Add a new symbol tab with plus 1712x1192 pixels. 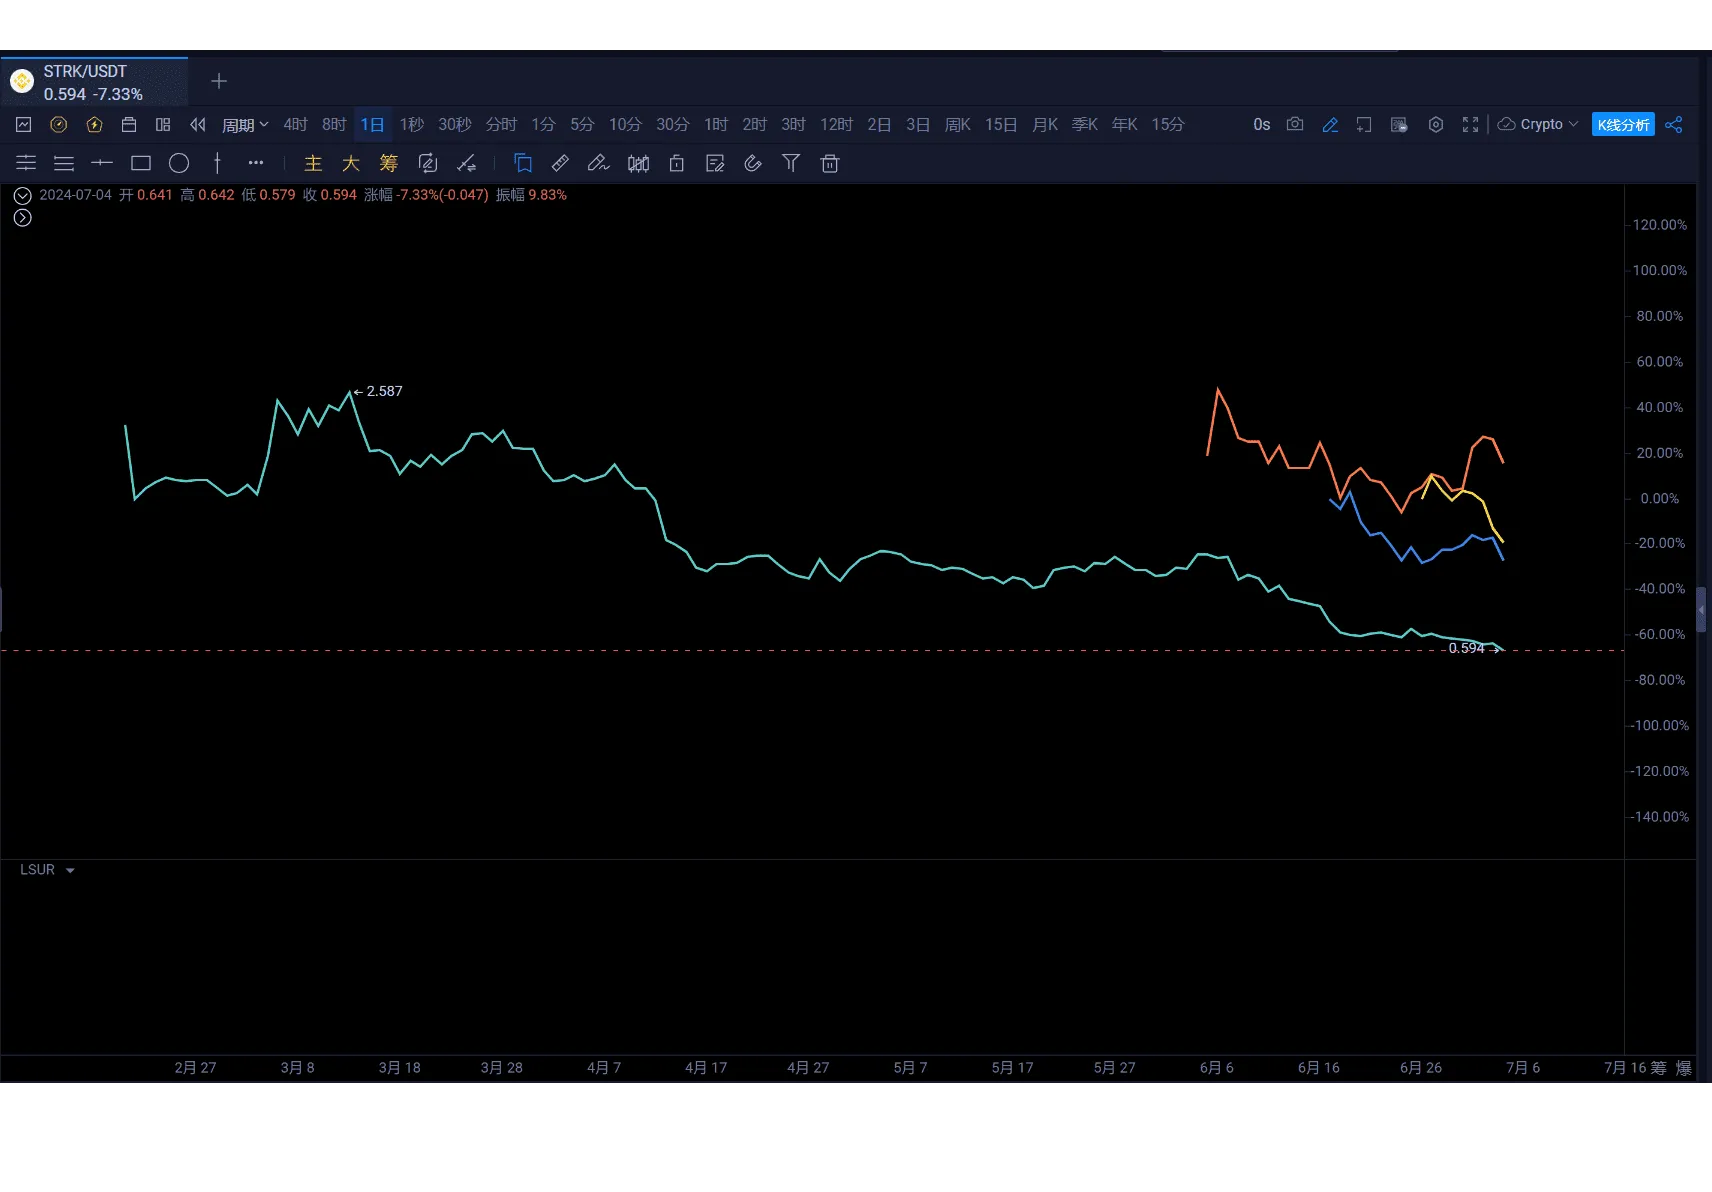(219, 81)
